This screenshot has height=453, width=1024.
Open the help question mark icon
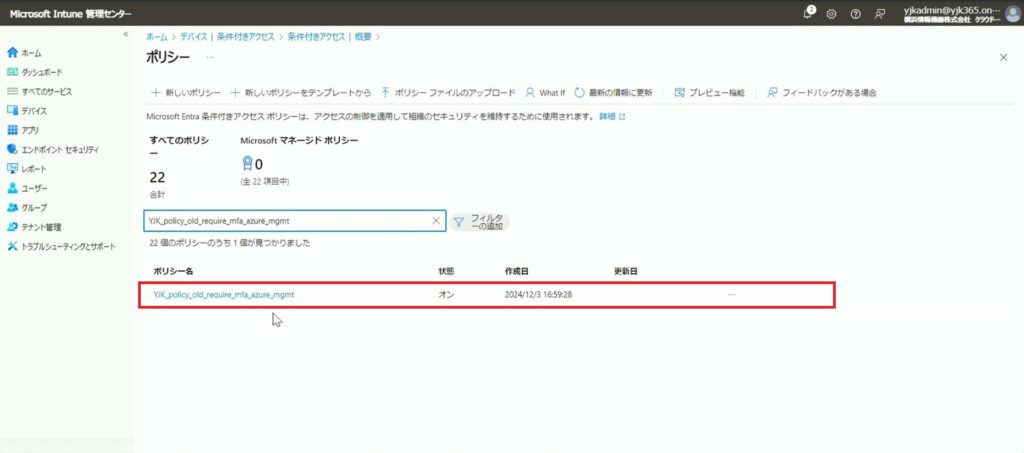click(856, 14)
